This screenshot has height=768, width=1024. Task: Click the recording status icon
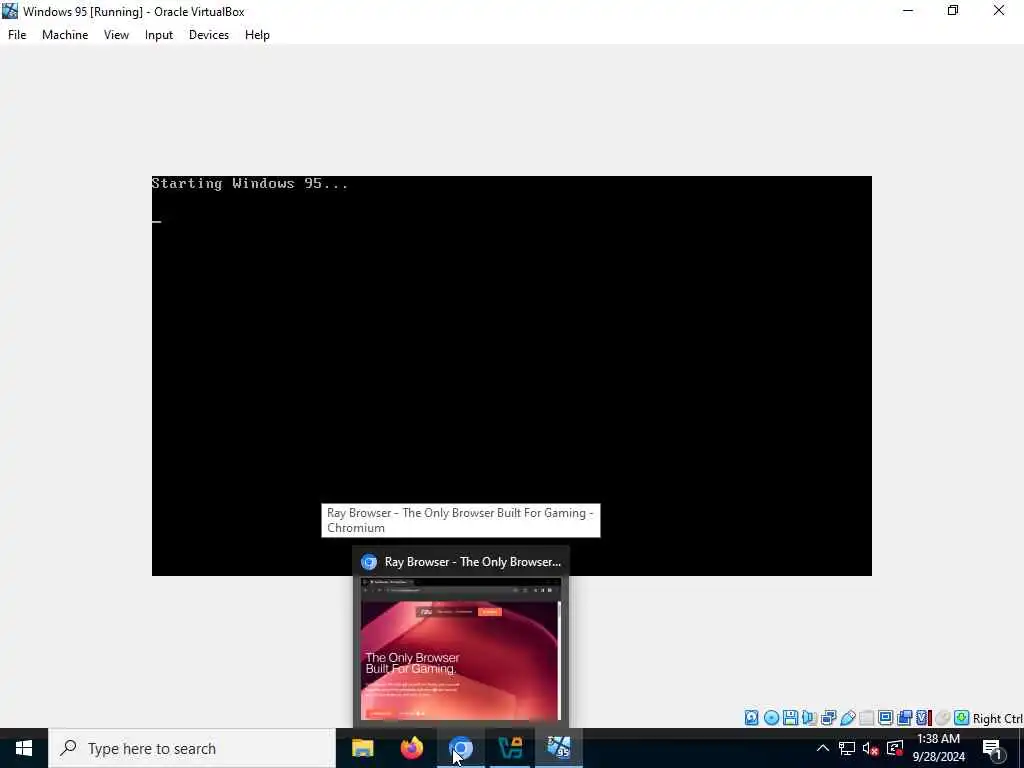pos(904,718)
